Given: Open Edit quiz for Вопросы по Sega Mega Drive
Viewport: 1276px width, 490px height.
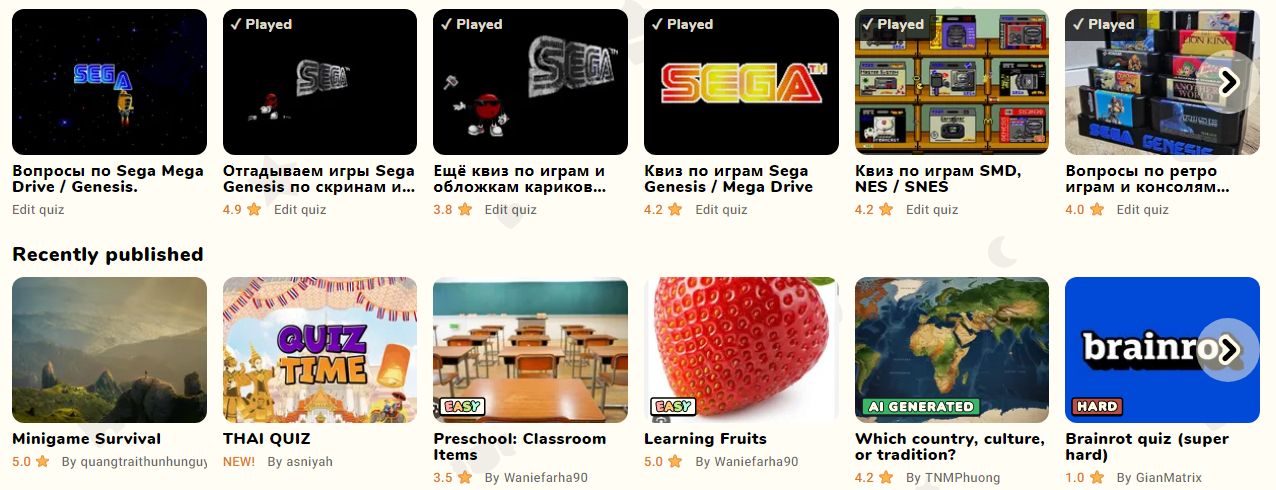Looking at the screenshot, I should (x=38, y=210).
